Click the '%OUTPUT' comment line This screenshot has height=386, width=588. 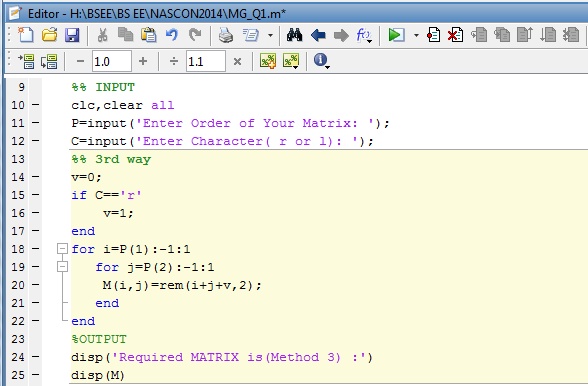pos(99,339)
